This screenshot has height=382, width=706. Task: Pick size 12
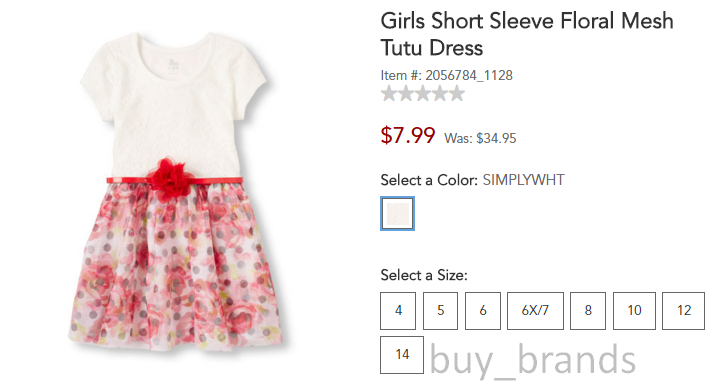coord(683,311)
